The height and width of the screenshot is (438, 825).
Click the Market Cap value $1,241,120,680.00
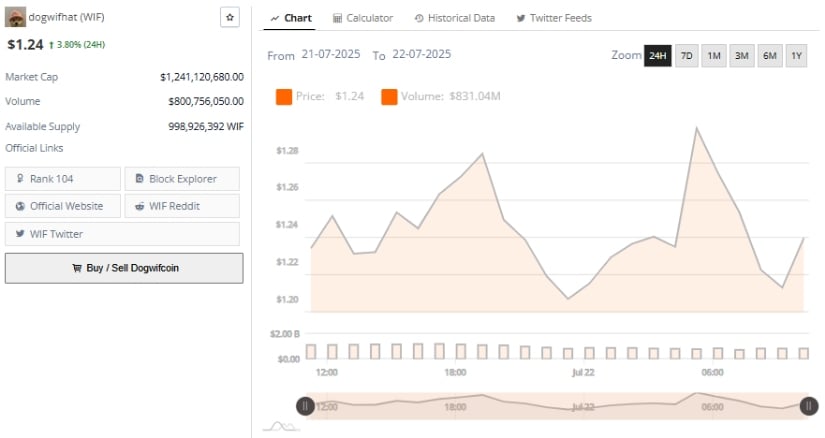point(202,77)
